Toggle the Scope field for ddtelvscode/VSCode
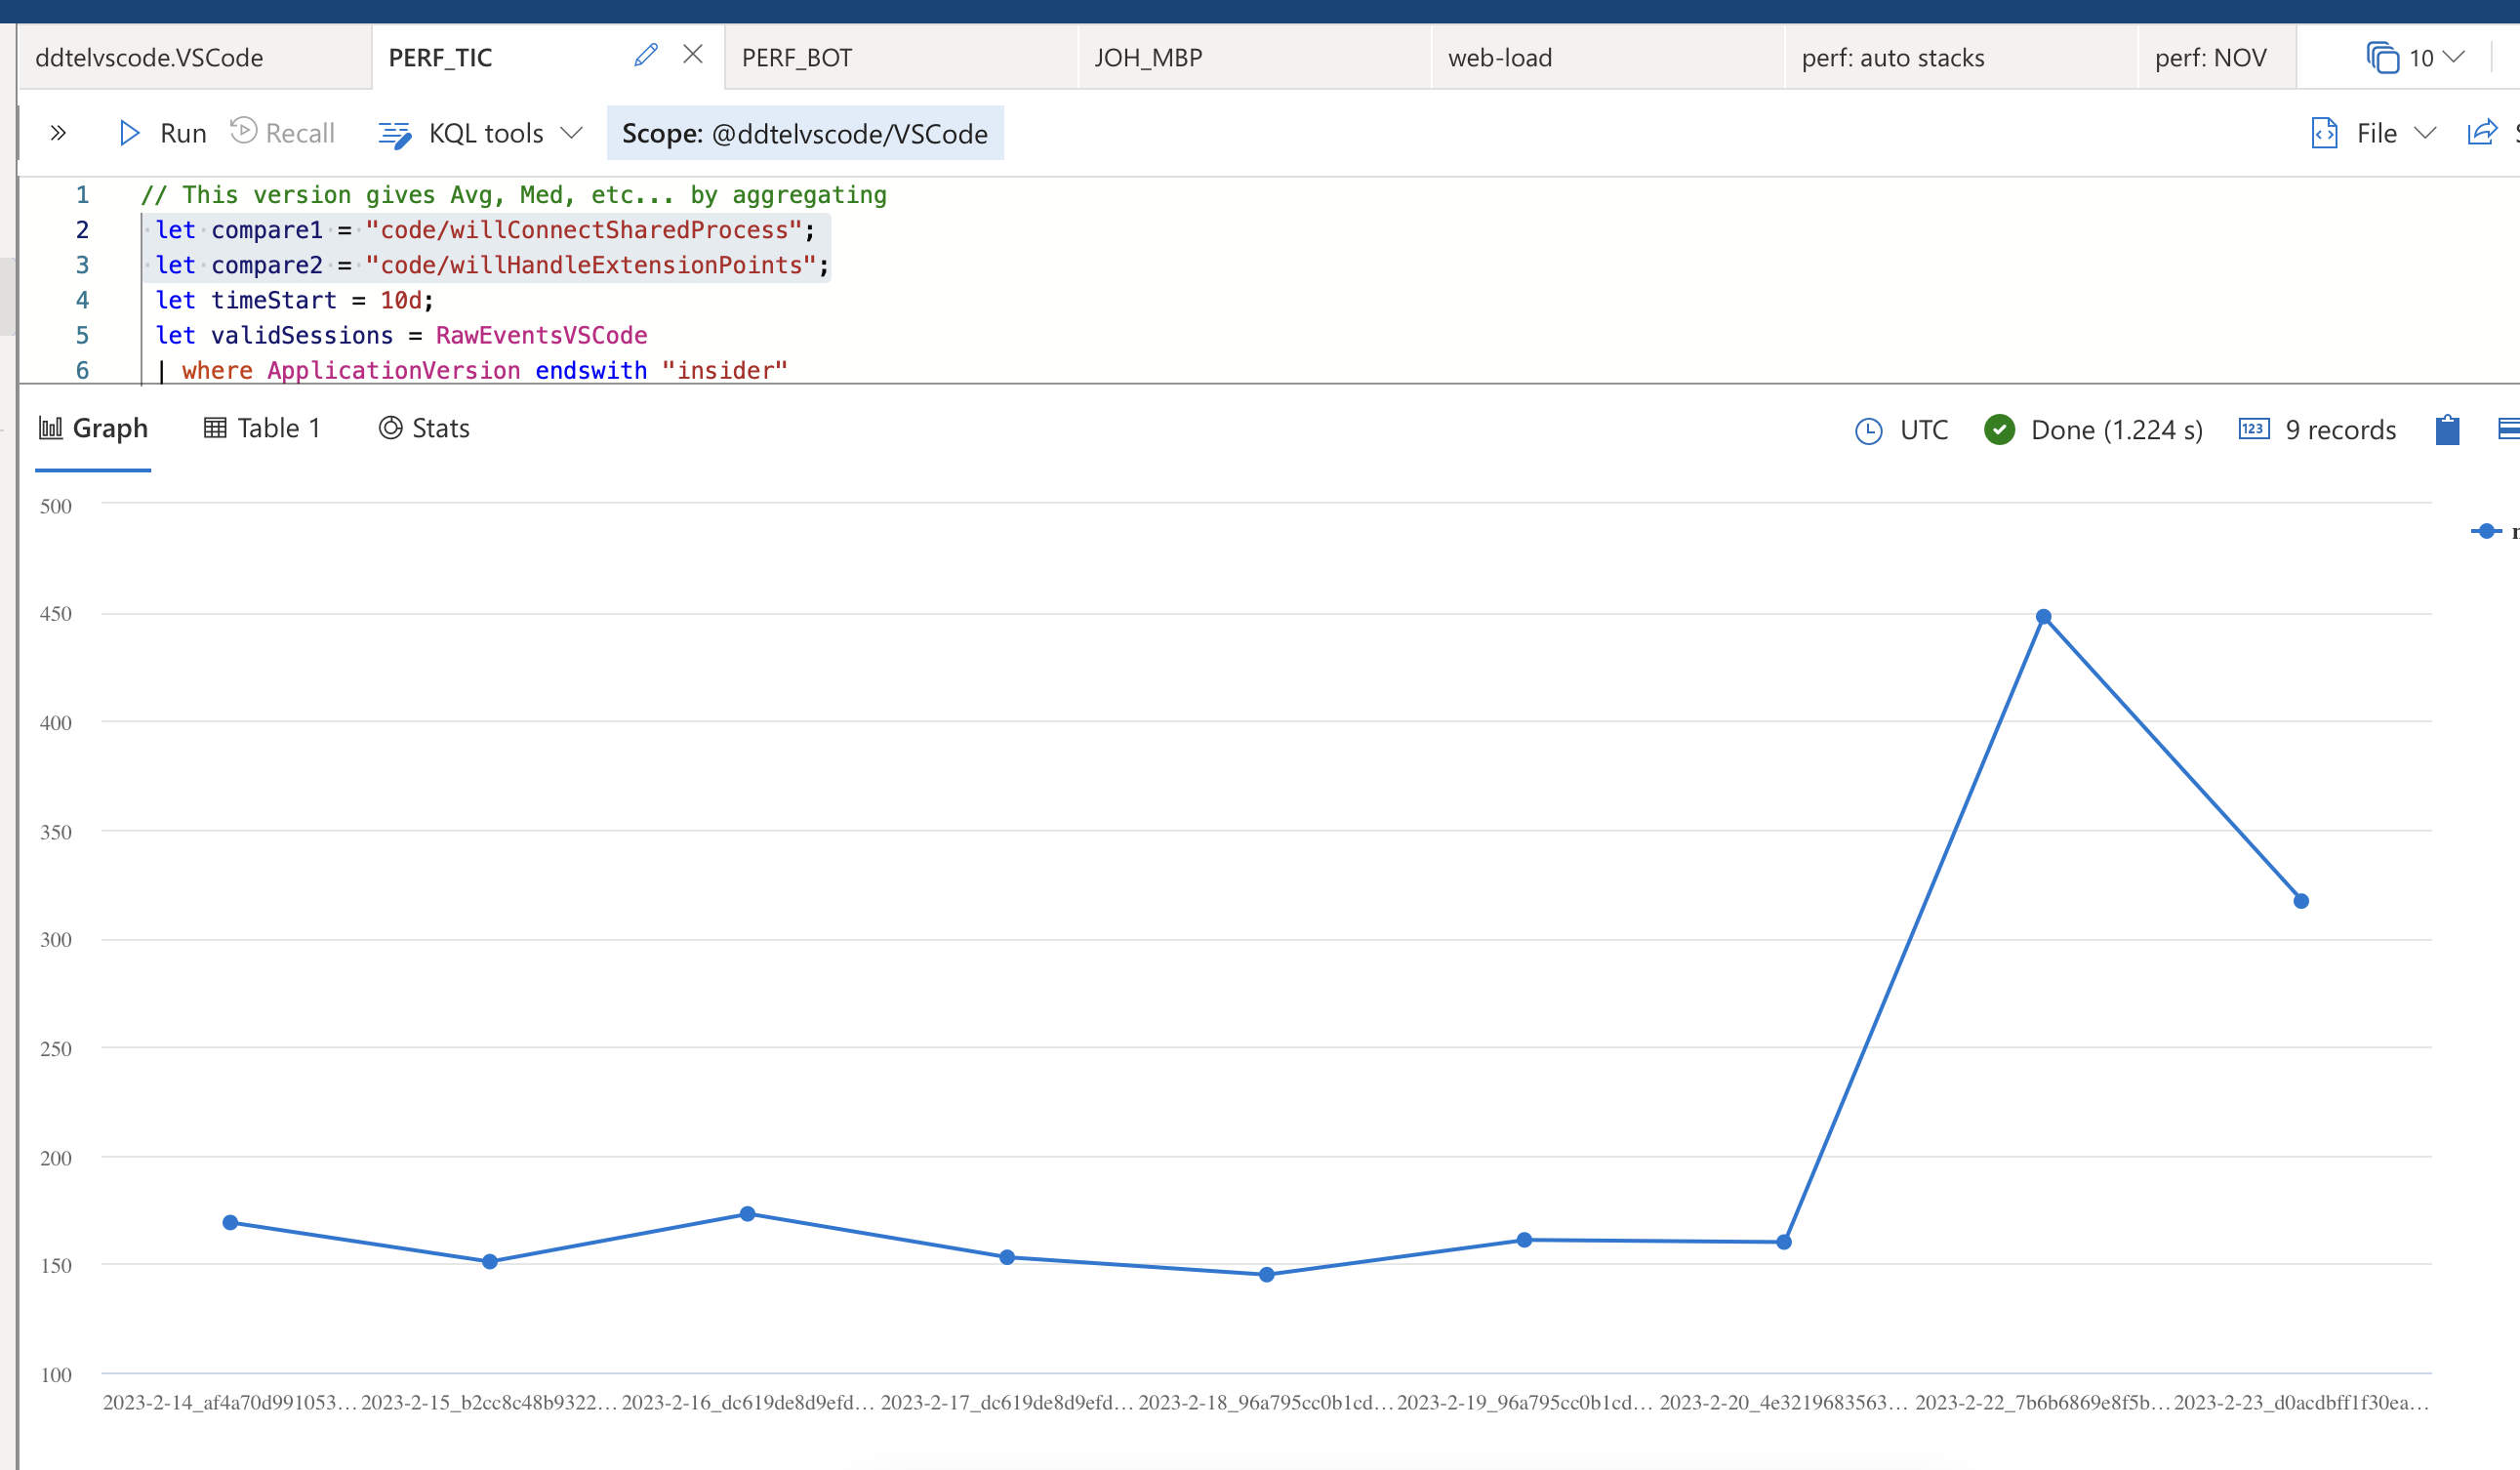This screenshot has height=1470, width=2520. 805,133
